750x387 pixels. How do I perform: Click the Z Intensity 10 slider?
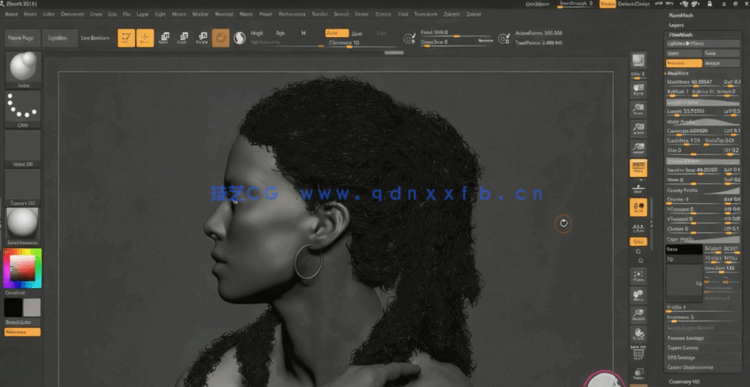pos(362,43)
